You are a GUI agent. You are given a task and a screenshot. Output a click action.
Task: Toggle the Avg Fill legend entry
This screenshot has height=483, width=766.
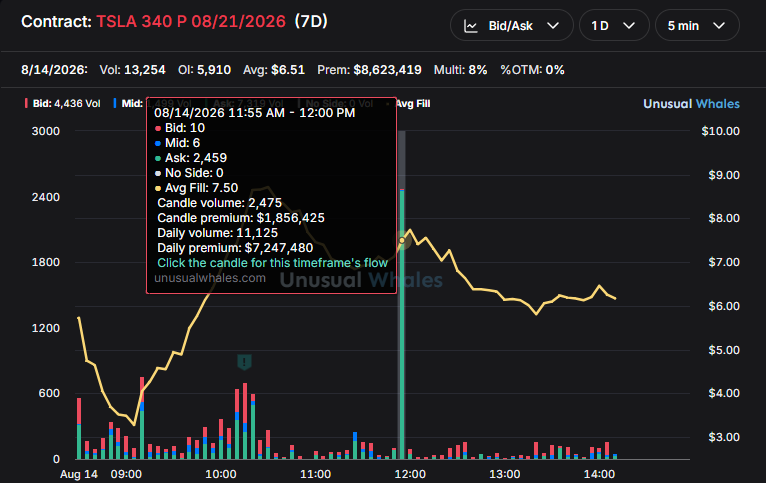click(x=409, y=104)
